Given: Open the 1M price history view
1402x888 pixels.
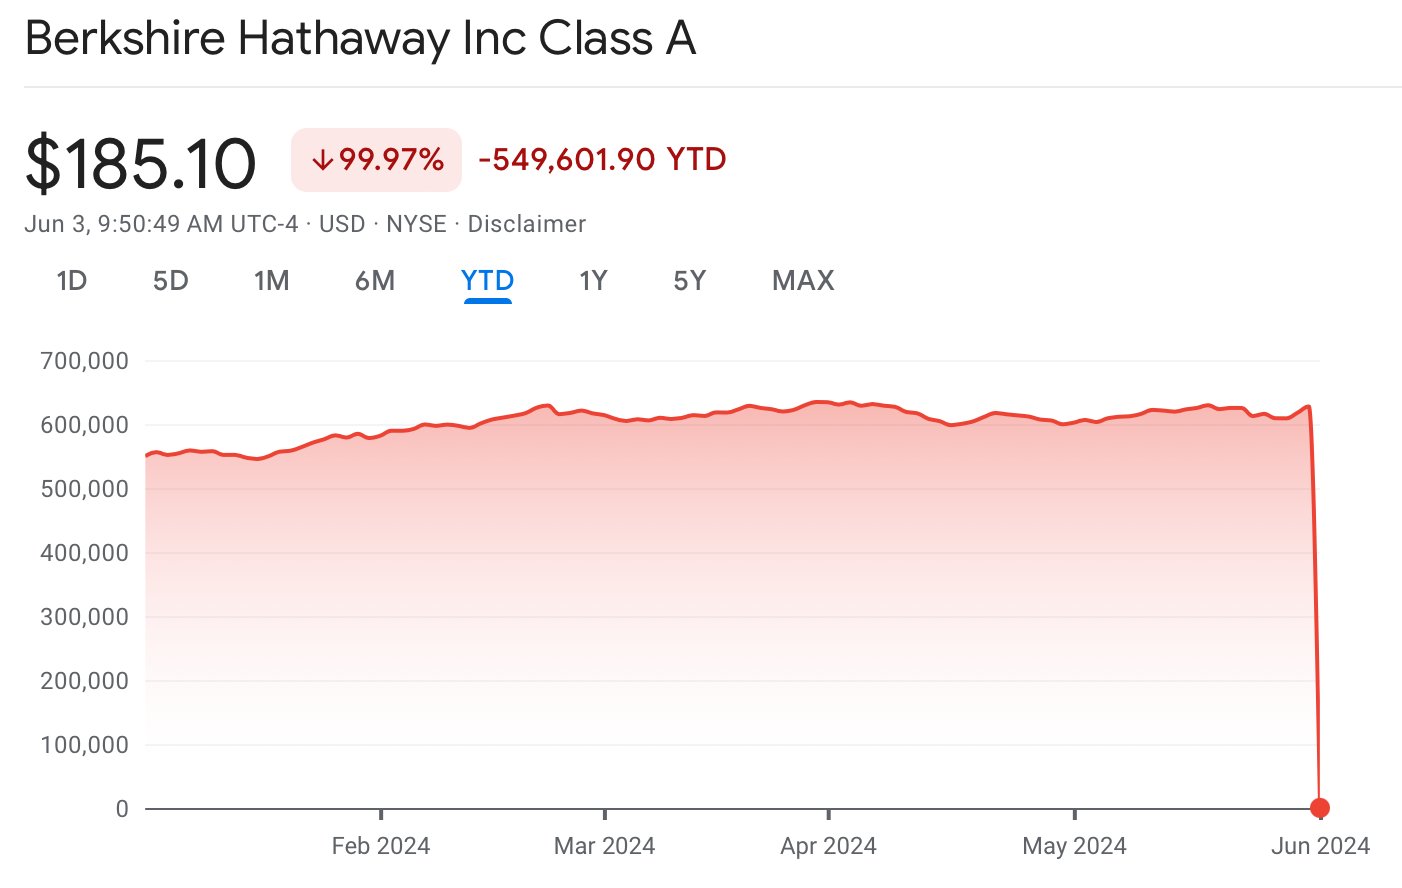Looking at the screenshot, I should (x=272, y=281).
